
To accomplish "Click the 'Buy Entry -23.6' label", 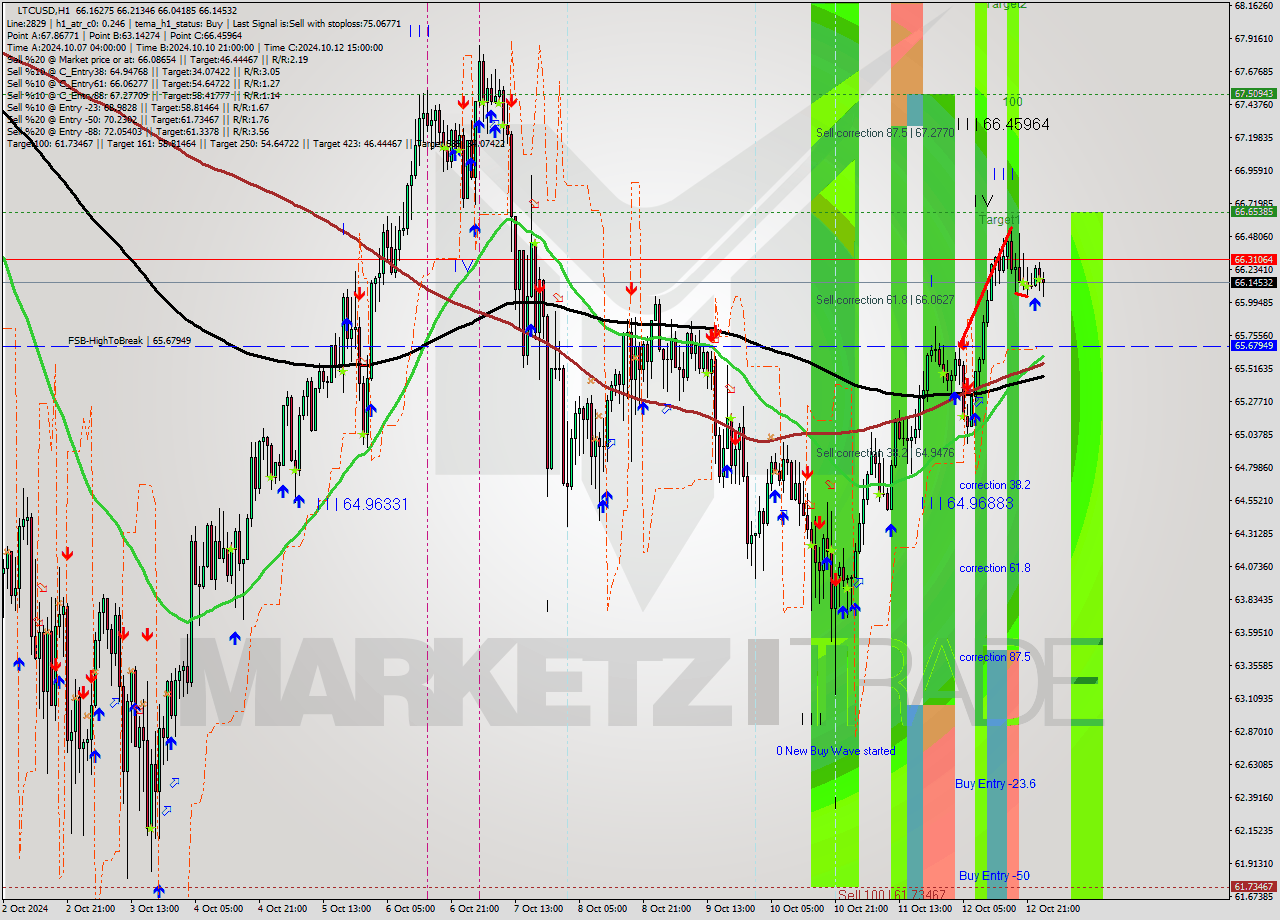I will (x=995, y=784).
